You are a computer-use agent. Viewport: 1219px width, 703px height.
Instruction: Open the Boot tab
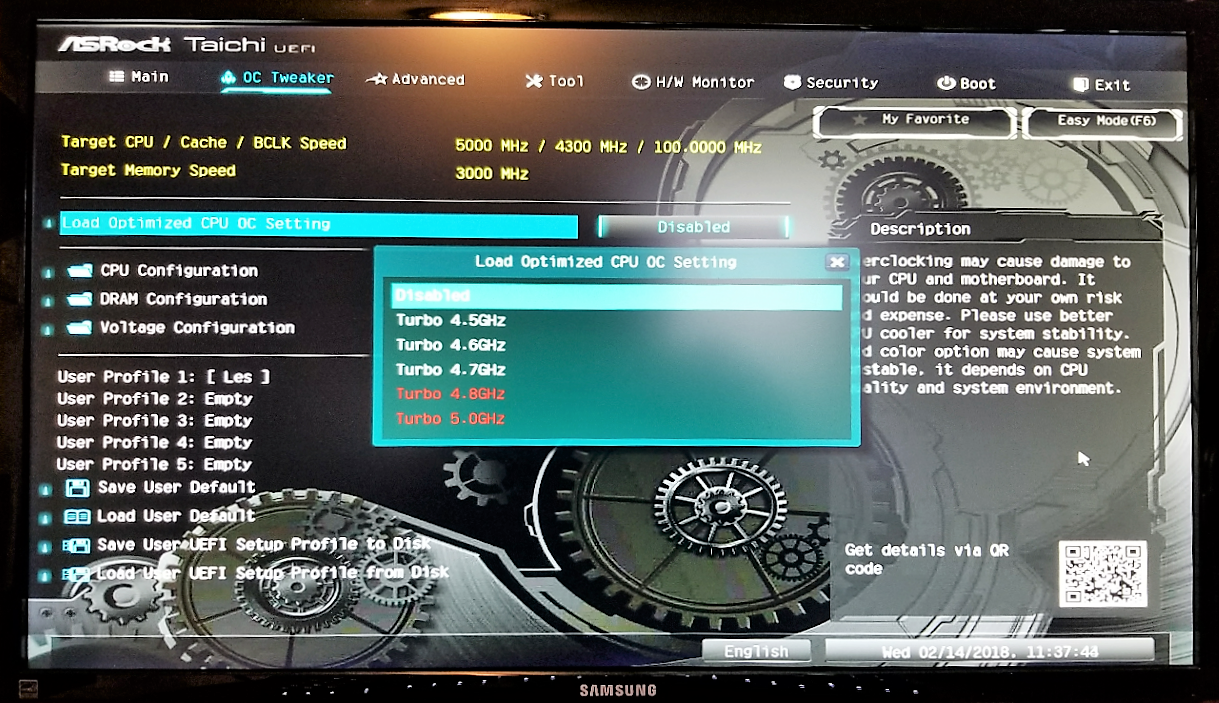[x=966, y=84]
